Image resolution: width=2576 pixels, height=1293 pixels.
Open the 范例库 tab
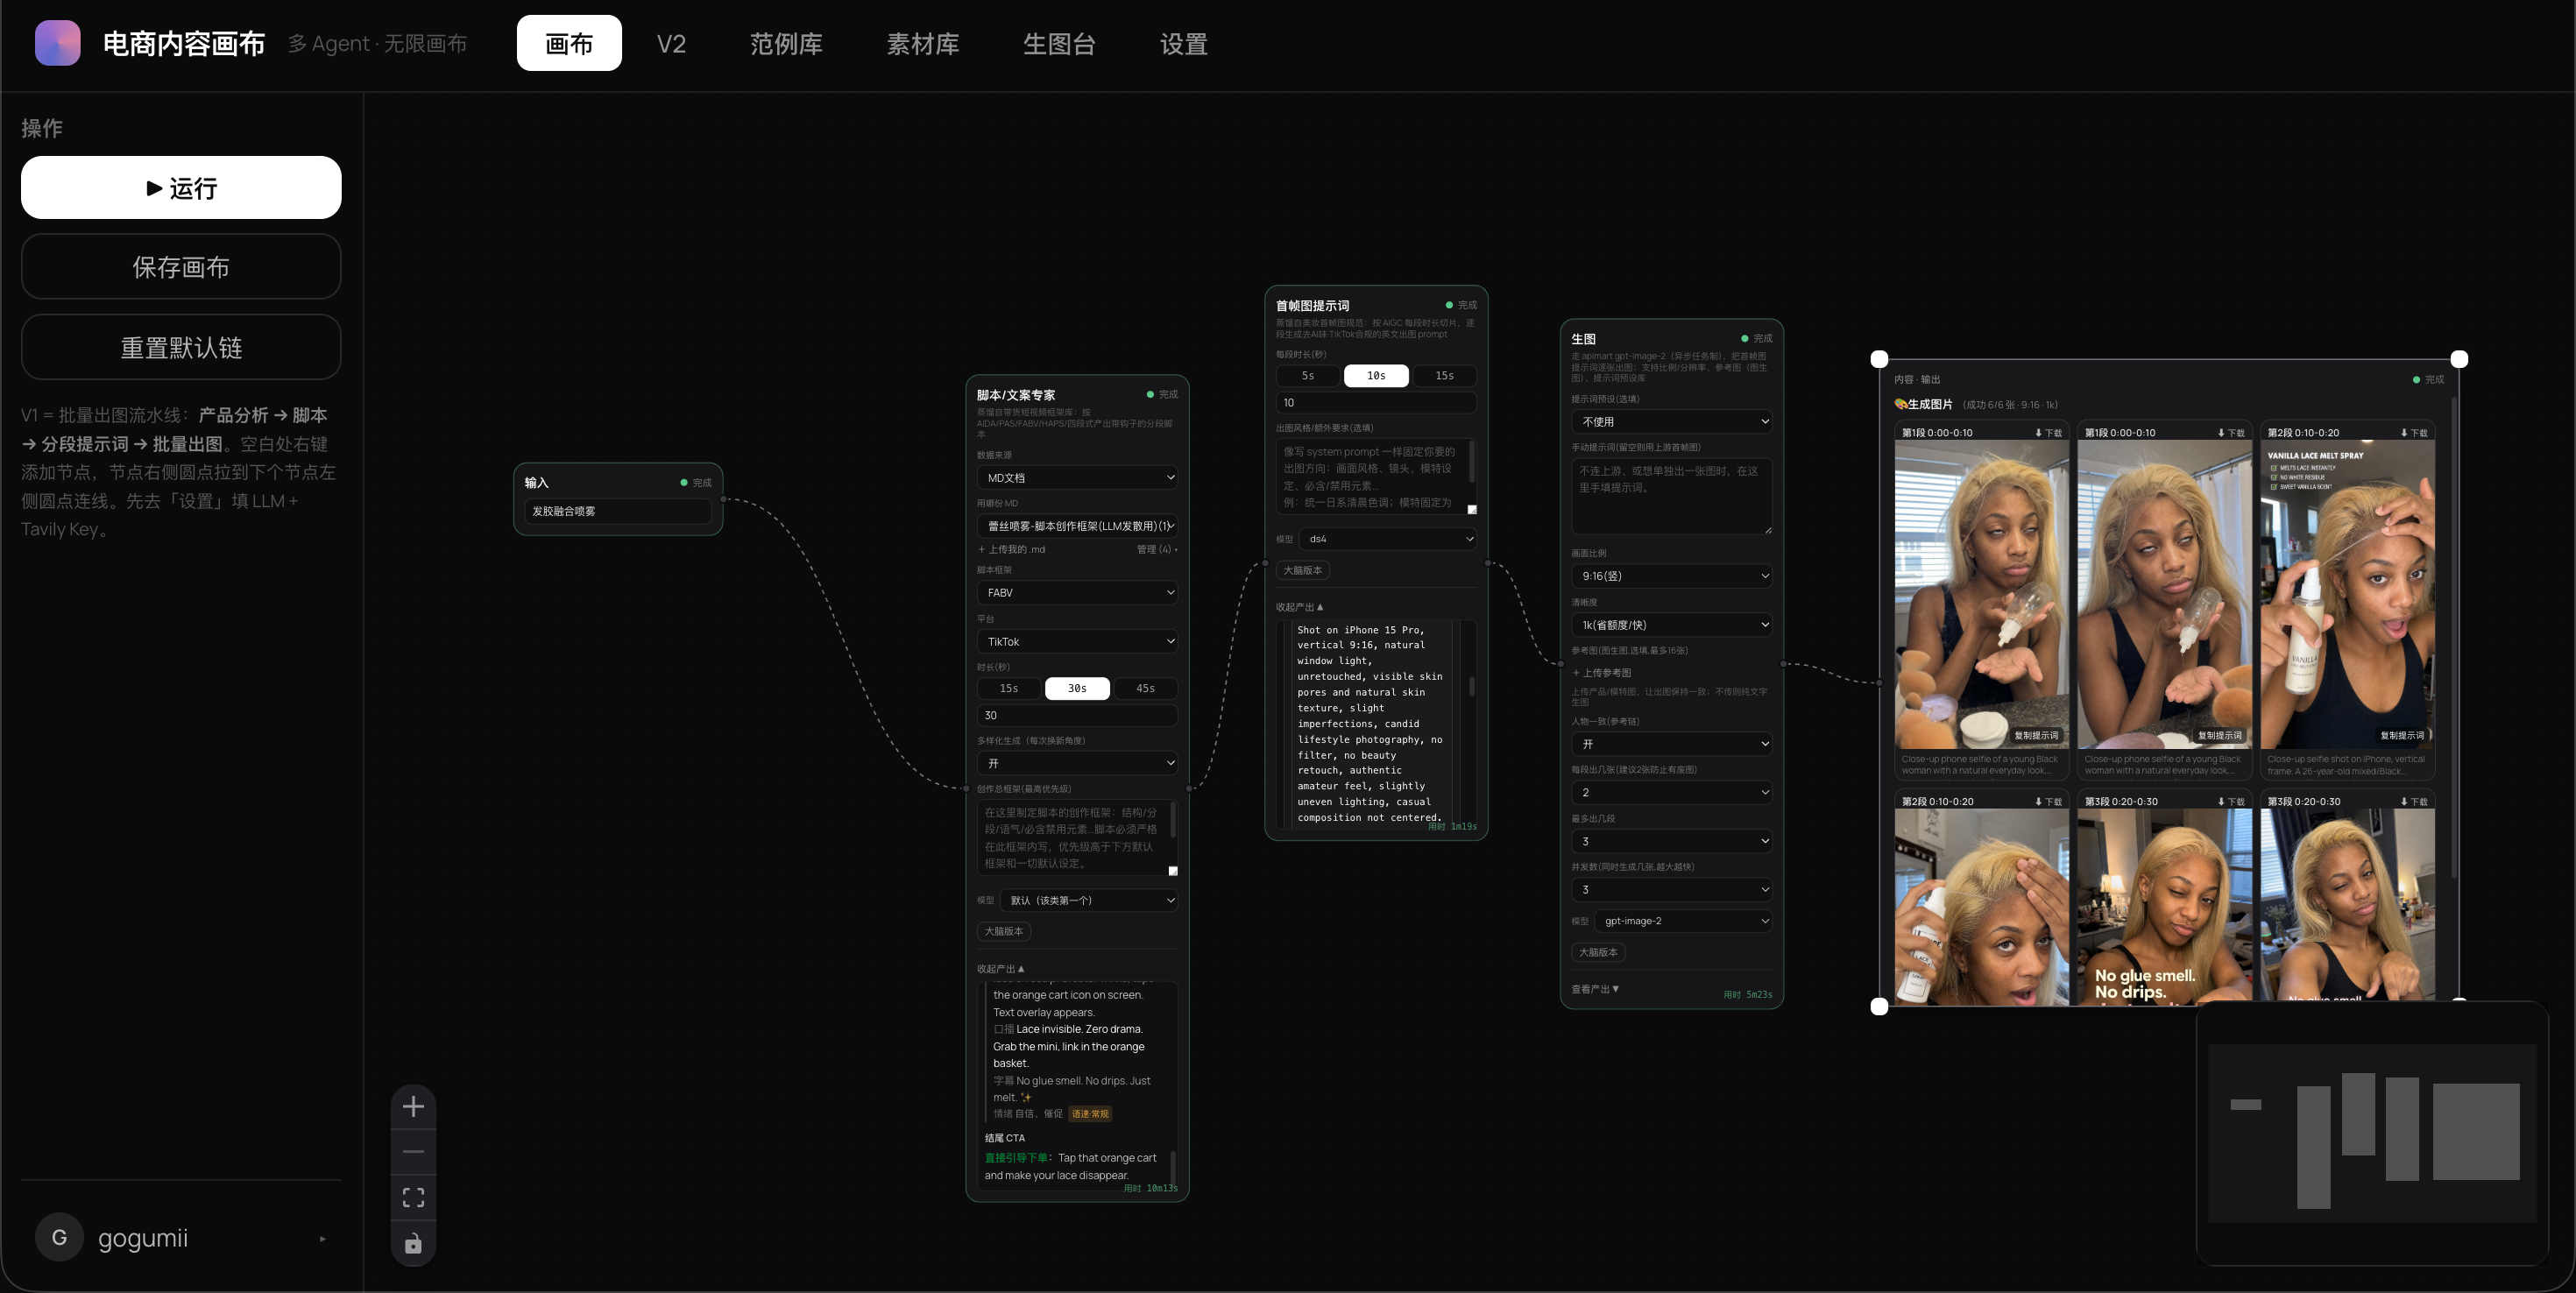pos(786,43)
